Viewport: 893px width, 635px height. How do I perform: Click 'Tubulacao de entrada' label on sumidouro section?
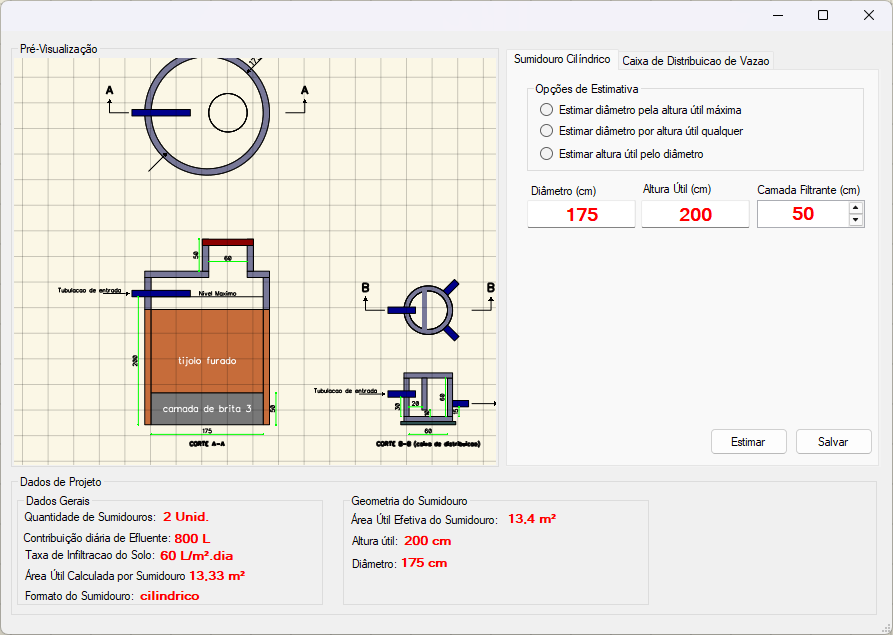pos(89,290)
